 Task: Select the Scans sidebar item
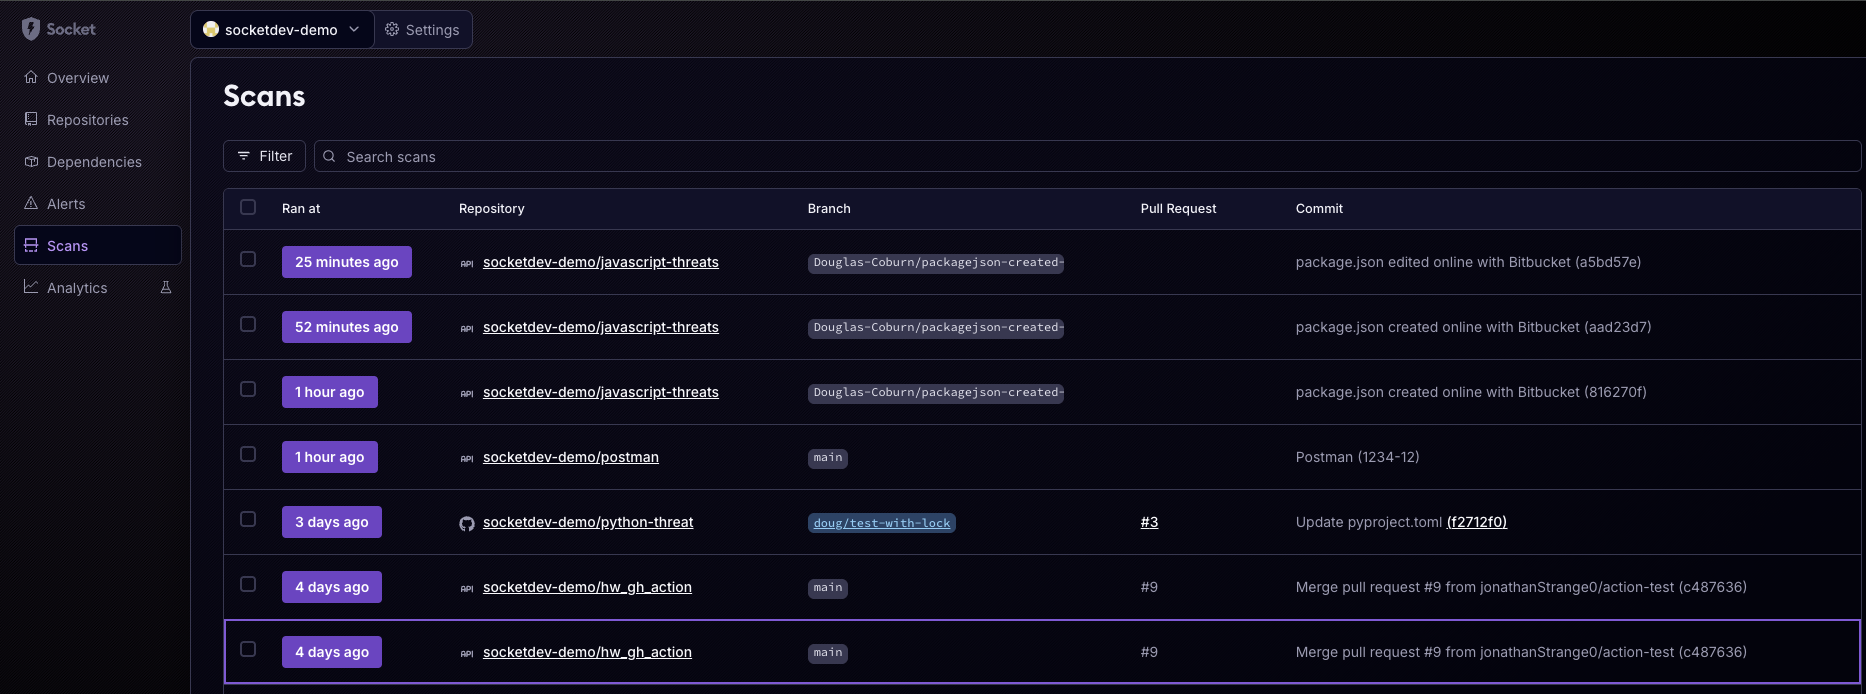(x=98, y=245)
